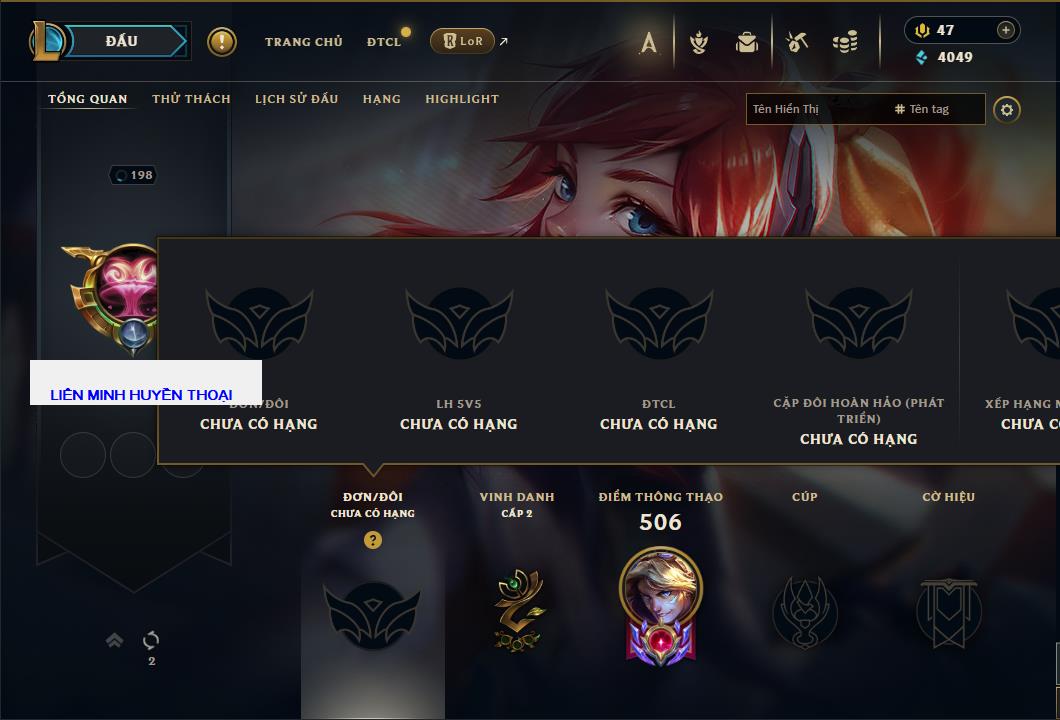Switch to the LỊCH SỬ ĐẤU tab
1060x720 pixels.
click(296, 99)
